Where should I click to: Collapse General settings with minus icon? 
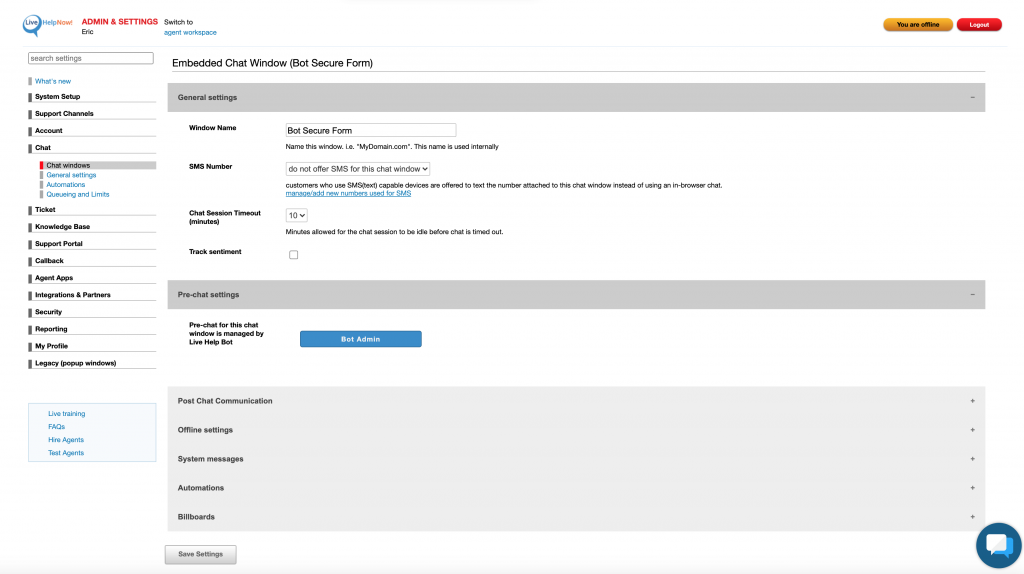pyautogui.click(x=972, y=97)
